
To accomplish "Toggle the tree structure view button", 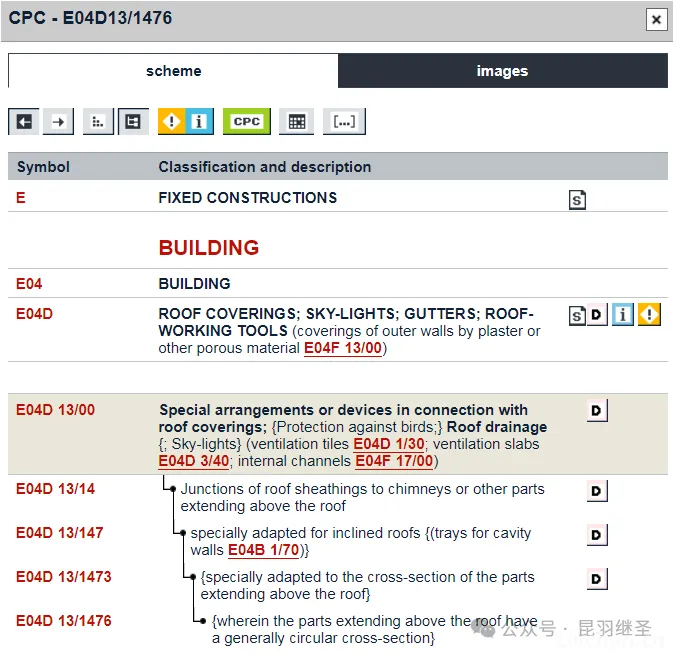I will tap(133, 121).
